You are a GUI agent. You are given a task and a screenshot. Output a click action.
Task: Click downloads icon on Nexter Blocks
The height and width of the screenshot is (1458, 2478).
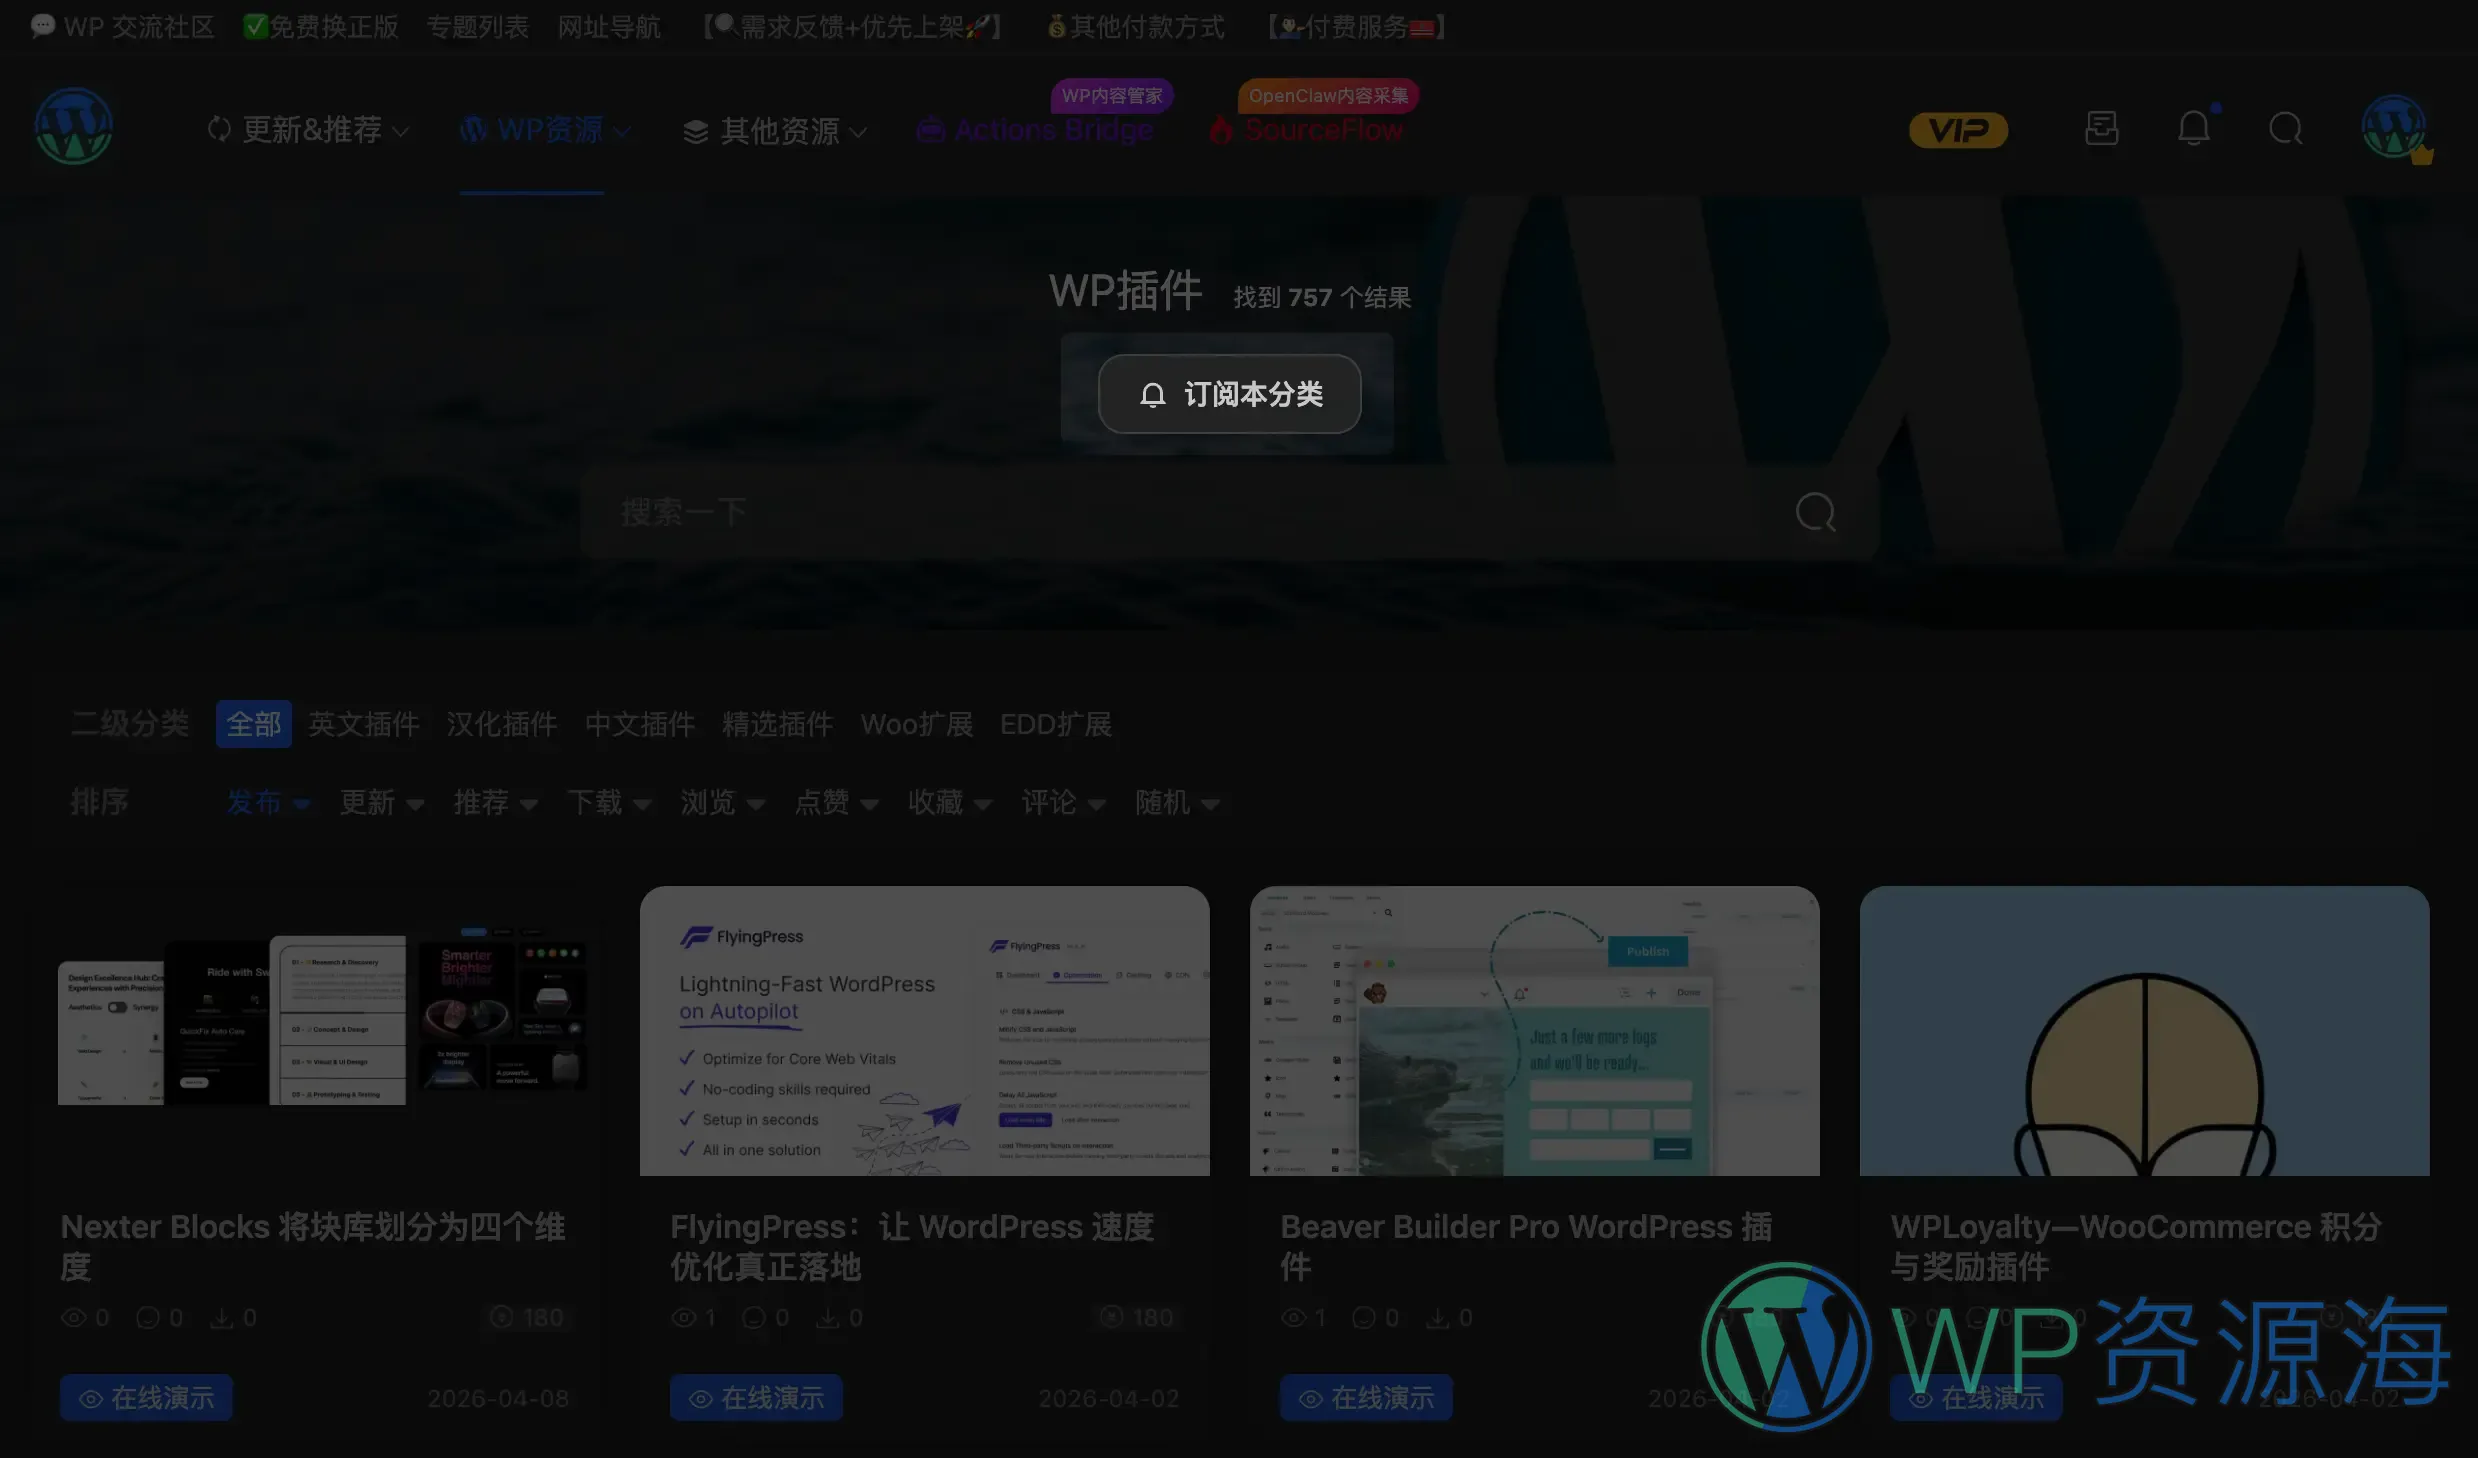221,1318
